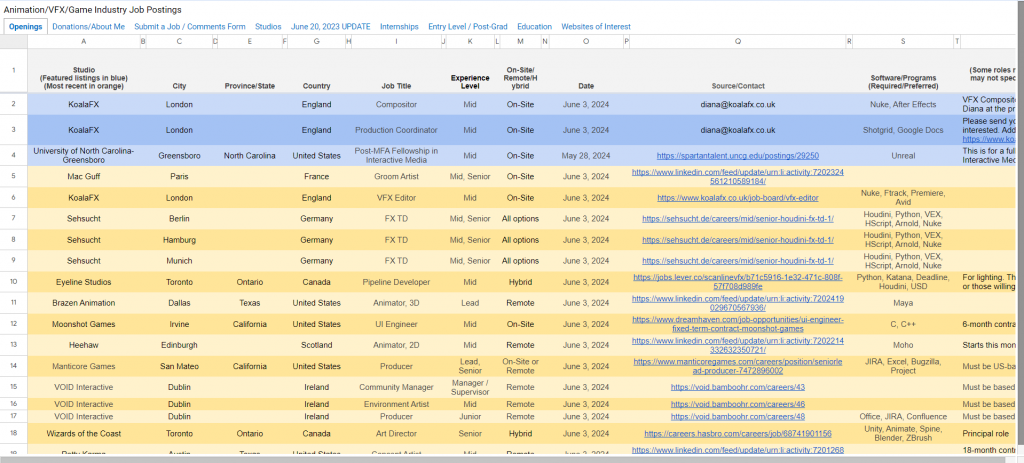The image size is (1024, 463).
Task: Select the Shotgrid, Google Docs cell
Action: pos(903,130)
